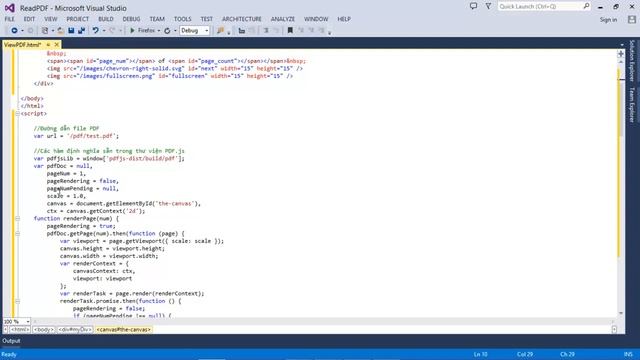
Task: Click the toolbar overflow options arrow
Action: pos(330,32)
